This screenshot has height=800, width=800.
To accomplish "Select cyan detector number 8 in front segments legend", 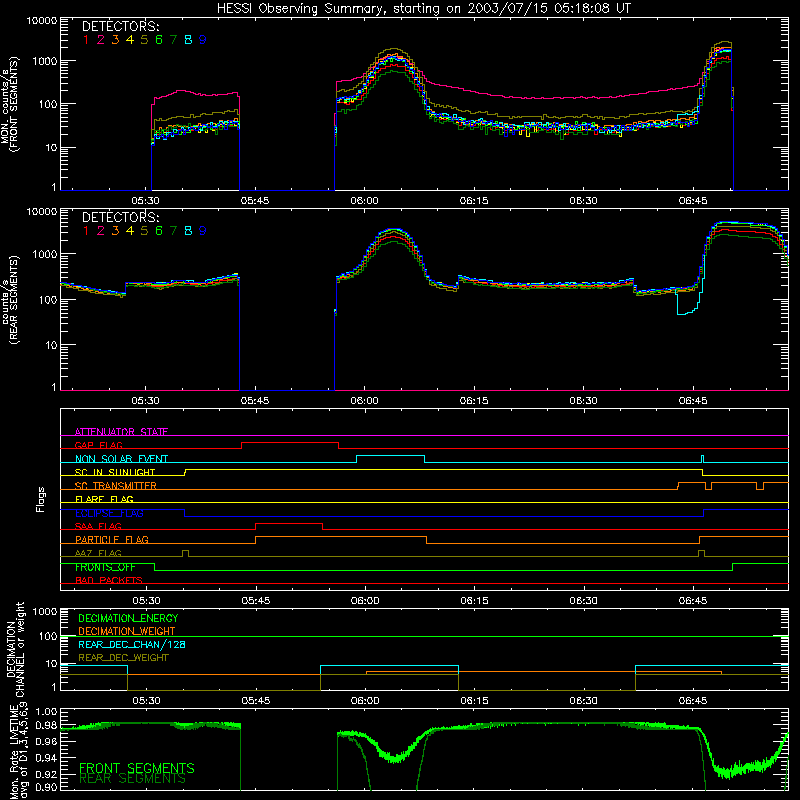I will [188, 40].
